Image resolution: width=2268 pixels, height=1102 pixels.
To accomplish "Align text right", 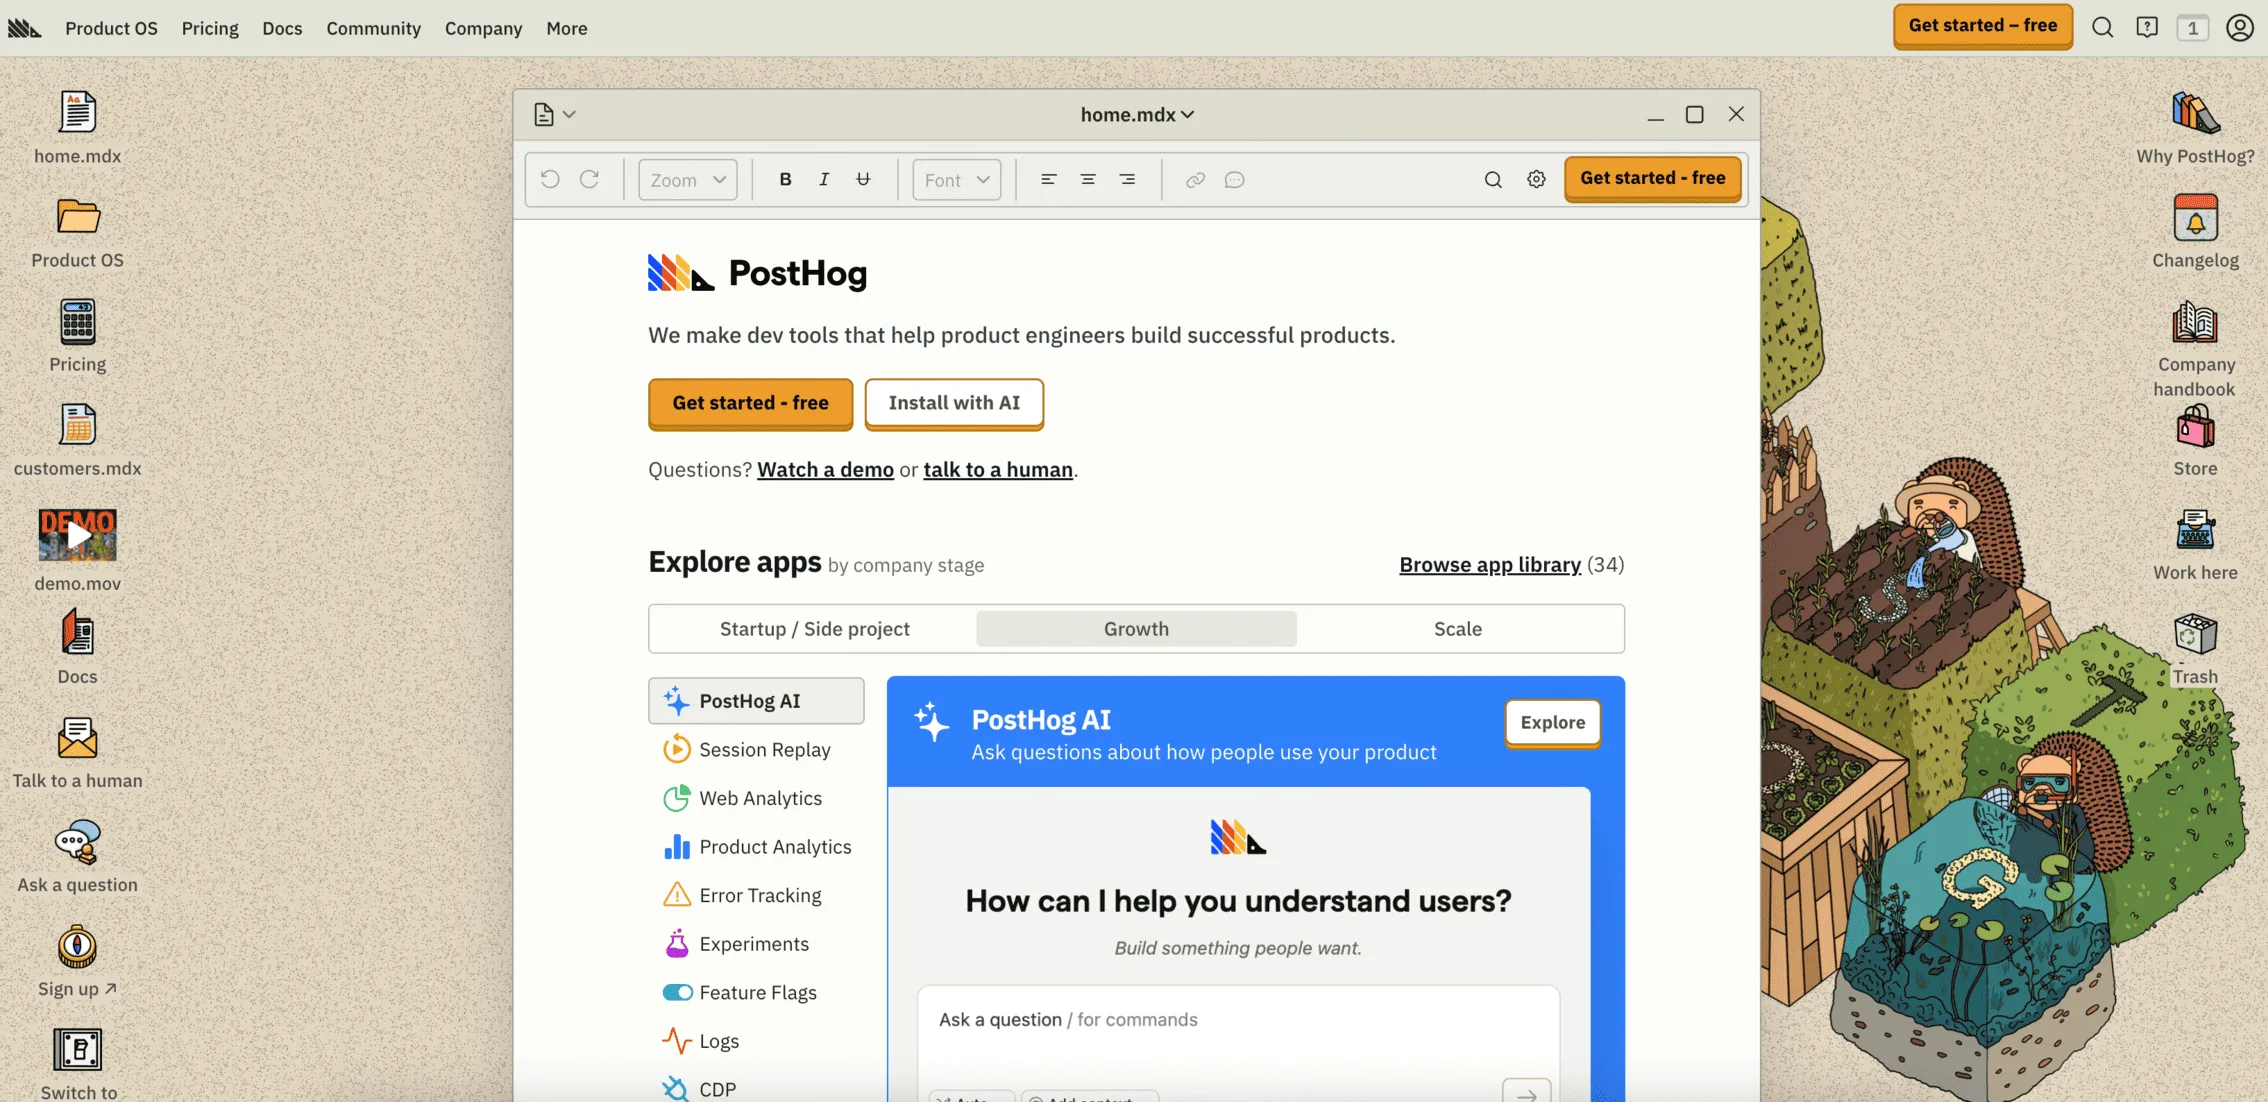I will point(1127,180).
